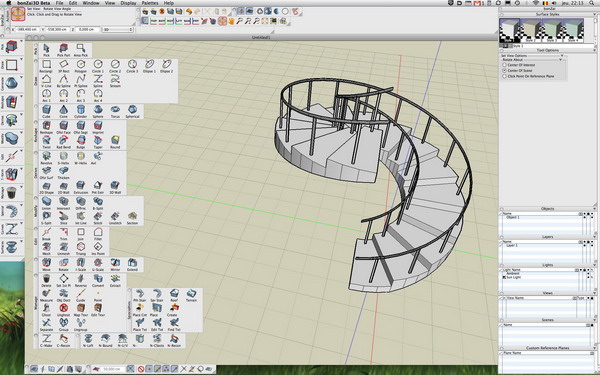Select the Area Pick tool
This screenshot has height=375, width=600.
pyautogui.click(x=81, y=50)
